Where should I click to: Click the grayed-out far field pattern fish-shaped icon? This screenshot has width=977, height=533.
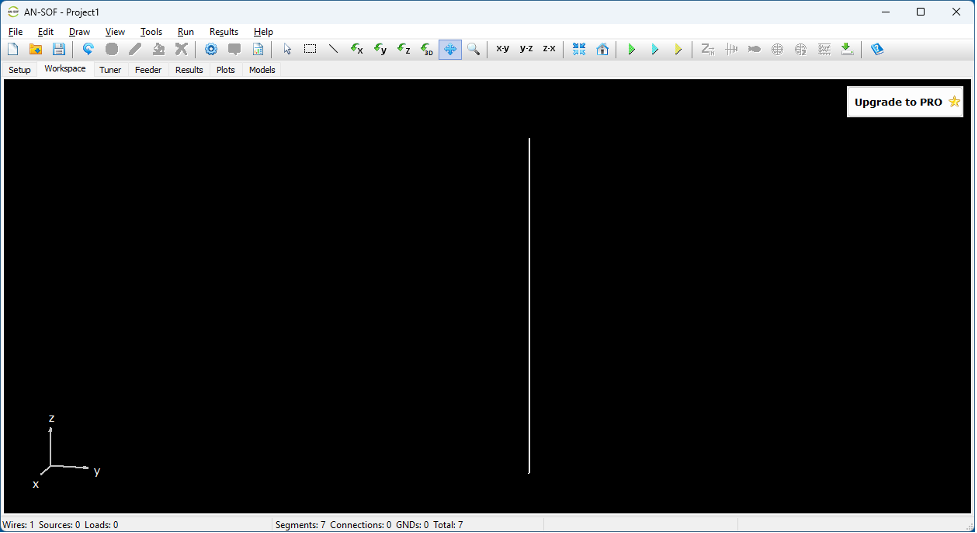[x=754, y=49]
